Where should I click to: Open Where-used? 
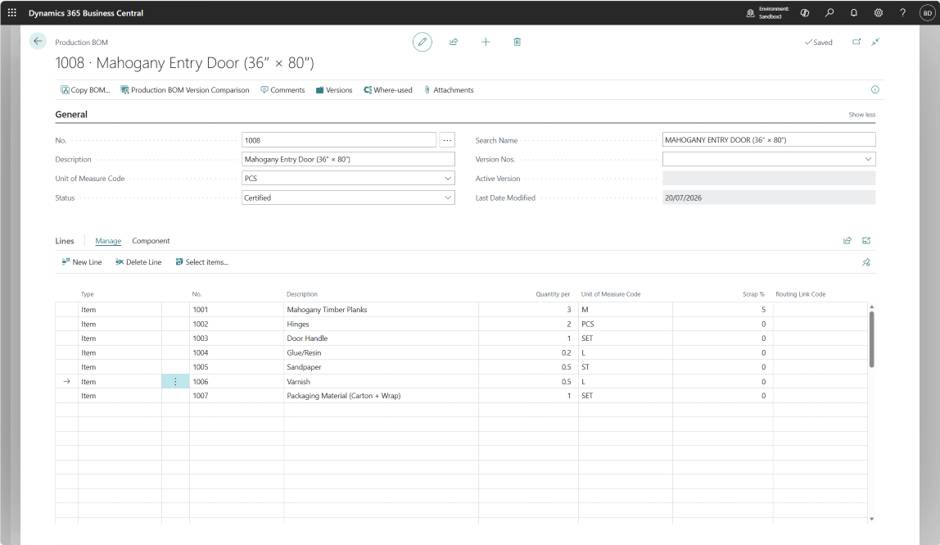[388, 90]
